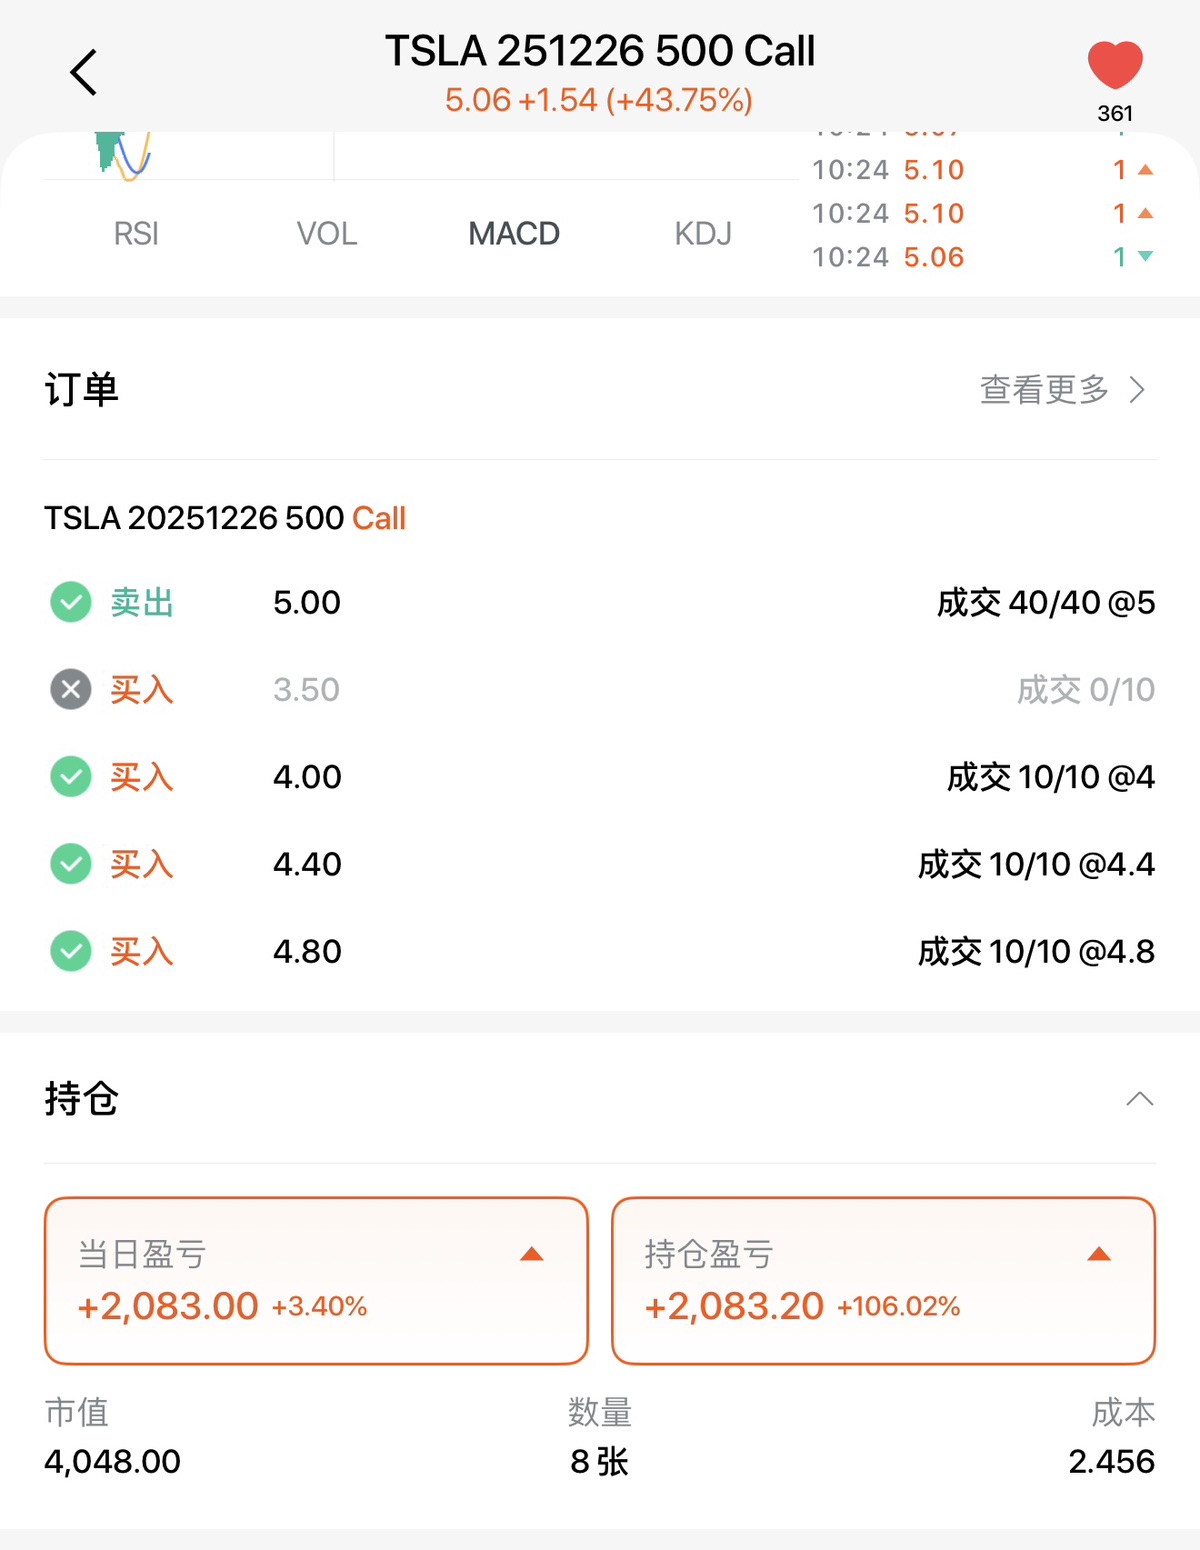Screen dimensions: 1200x1550
Task: Tap green checkmark on the 4.00 buy order
Action: [71, 776]
